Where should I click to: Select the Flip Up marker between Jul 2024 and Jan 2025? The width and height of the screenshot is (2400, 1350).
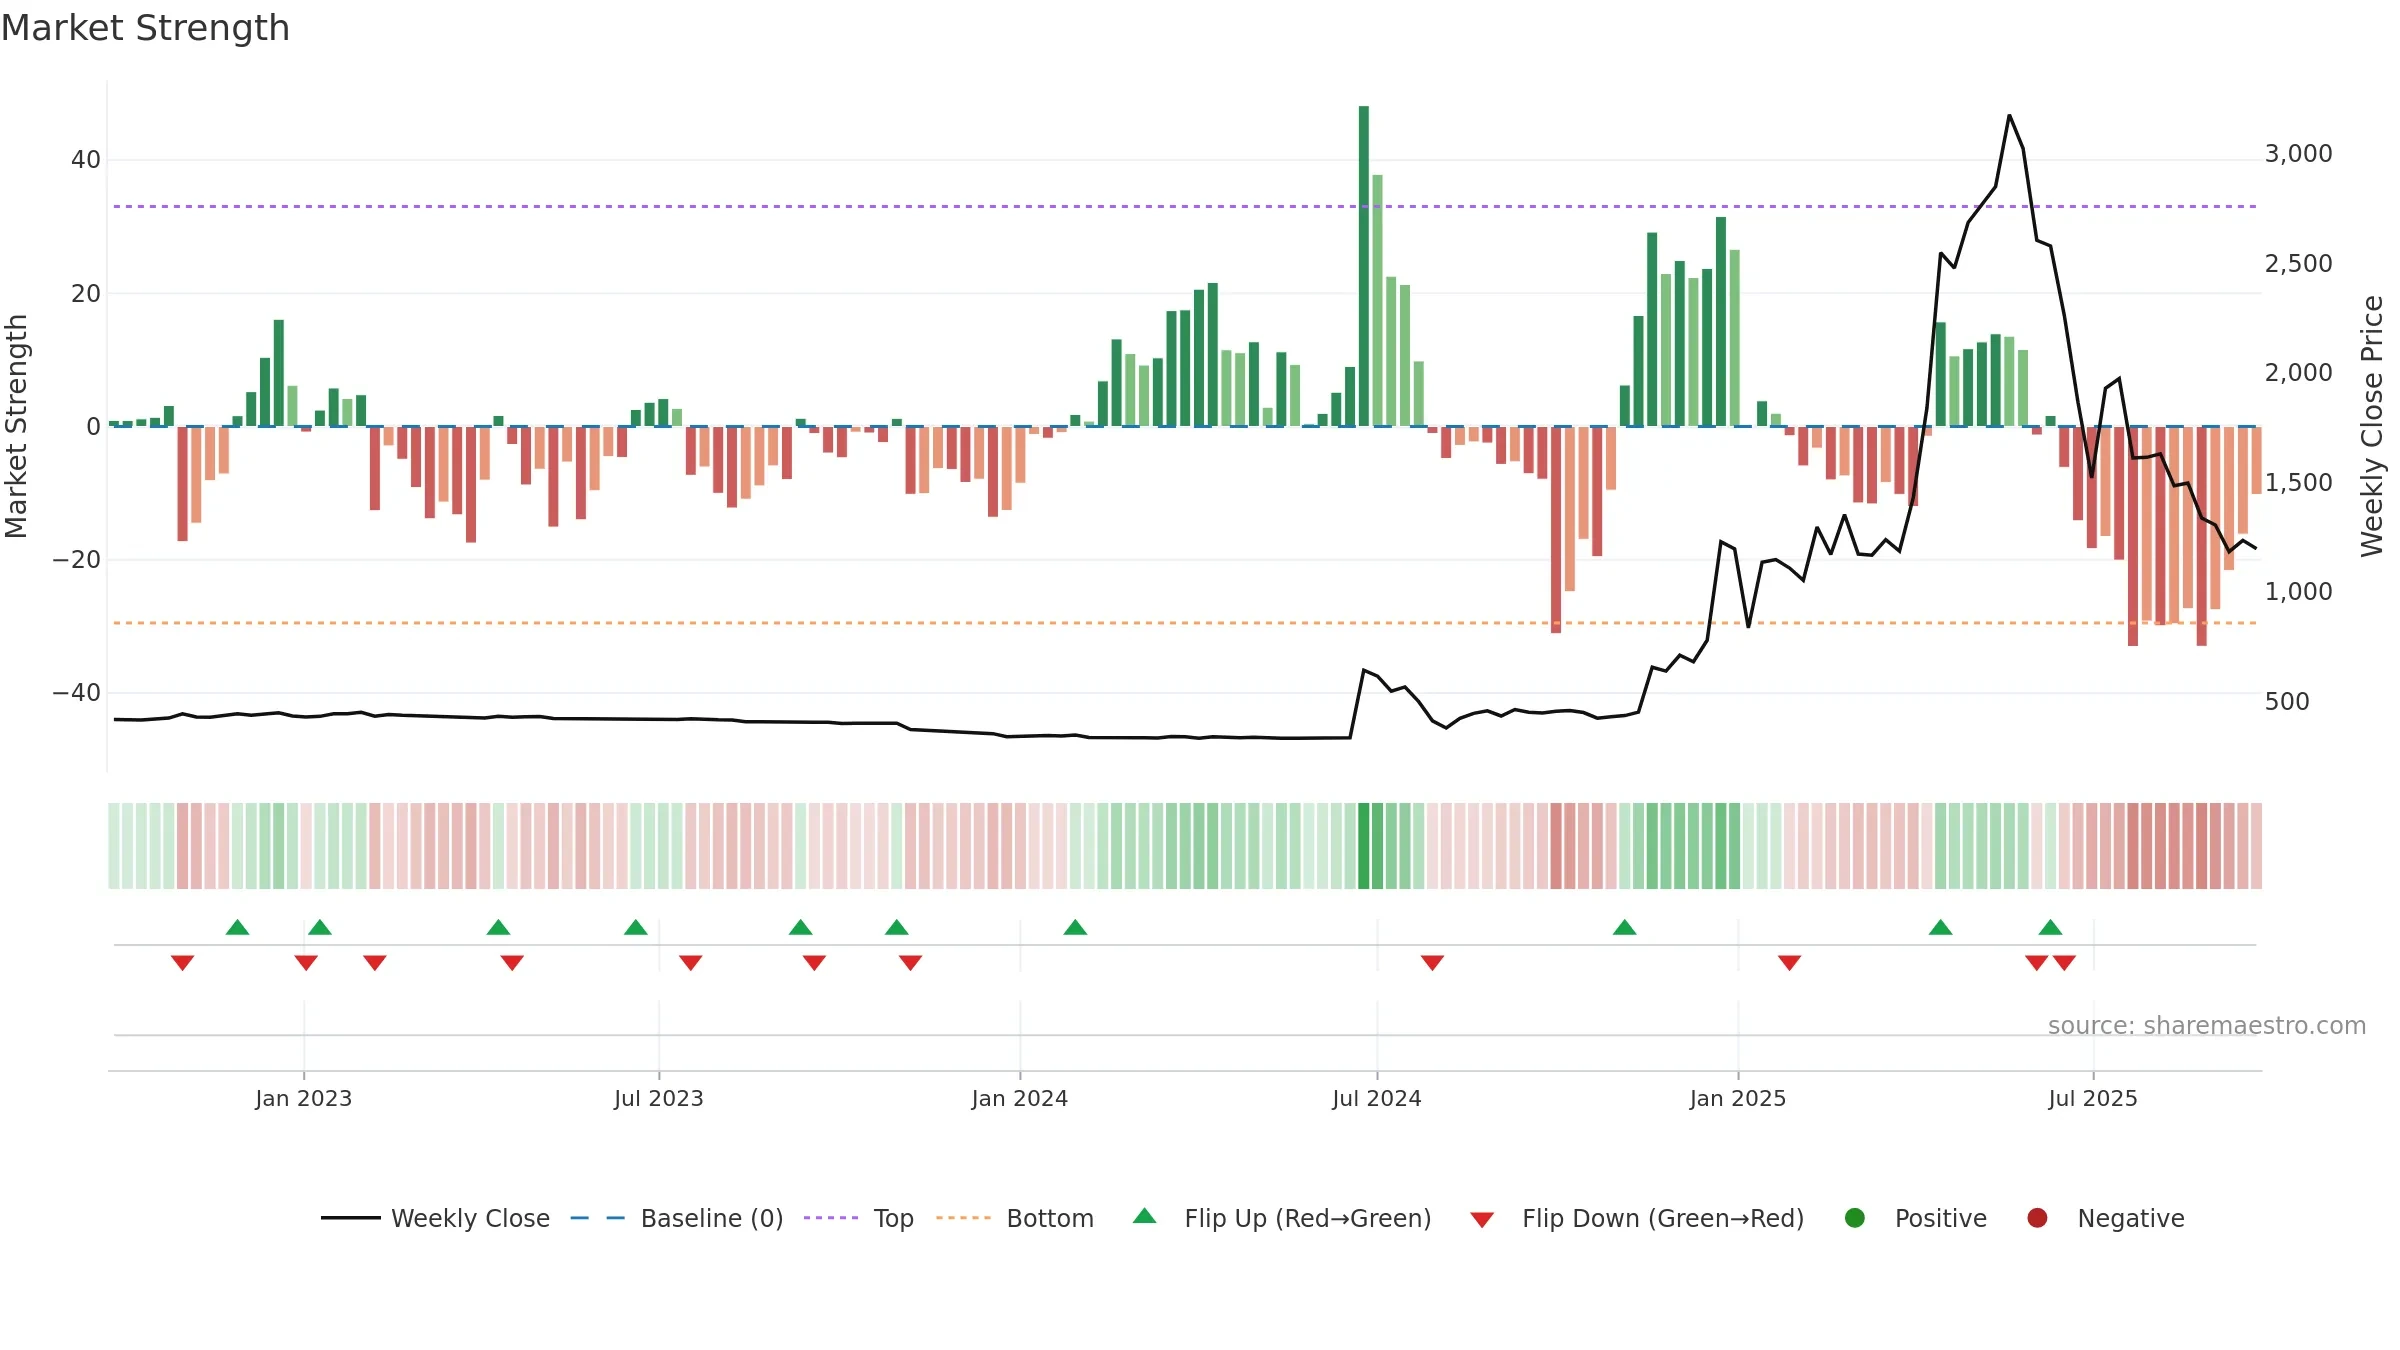click(x=1624, y=927)
